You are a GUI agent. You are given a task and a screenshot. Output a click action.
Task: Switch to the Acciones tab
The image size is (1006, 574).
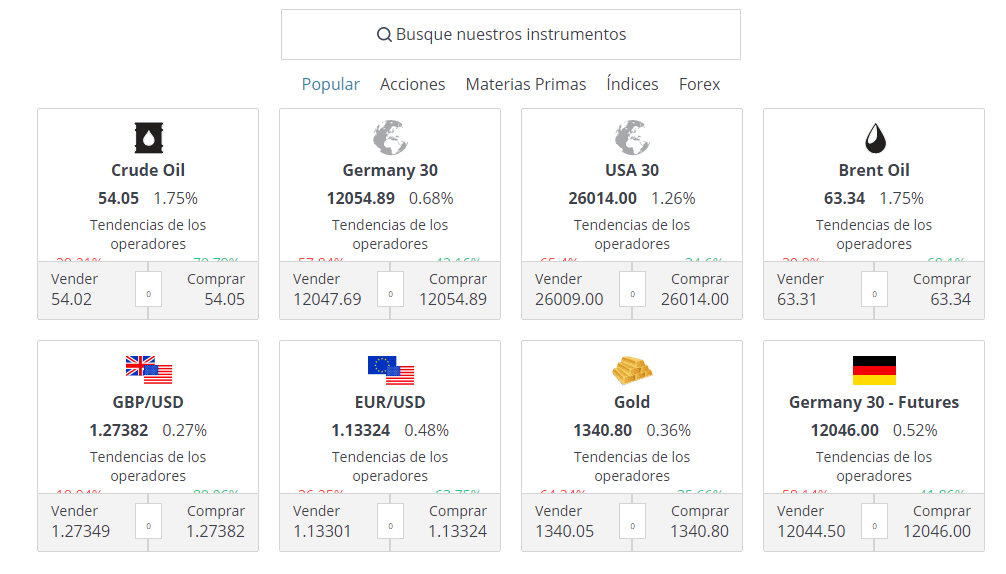tap(413, 84)
